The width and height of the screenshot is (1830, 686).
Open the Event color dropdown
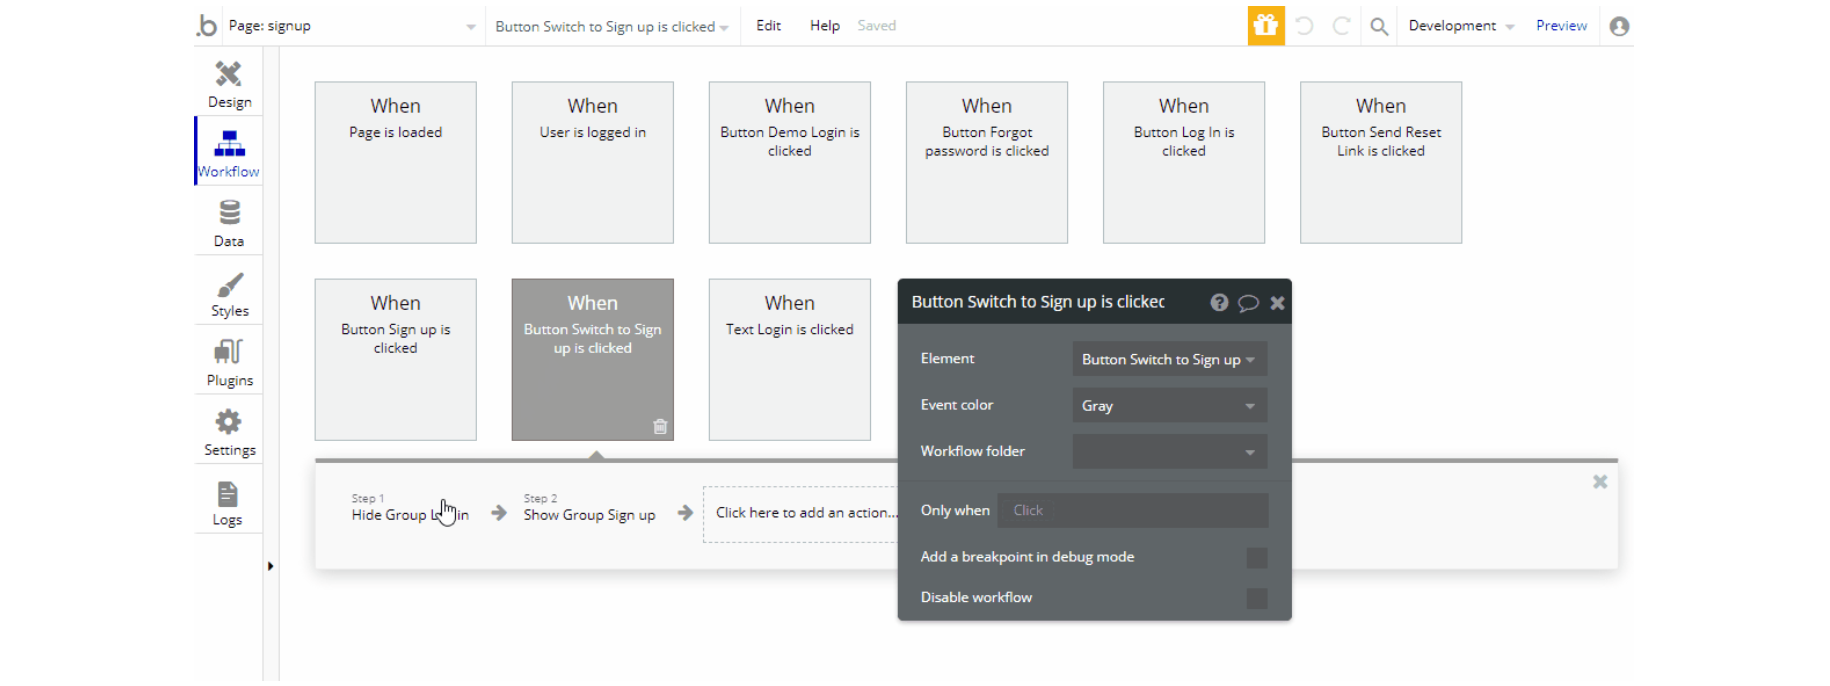(x=1169, y=406)
